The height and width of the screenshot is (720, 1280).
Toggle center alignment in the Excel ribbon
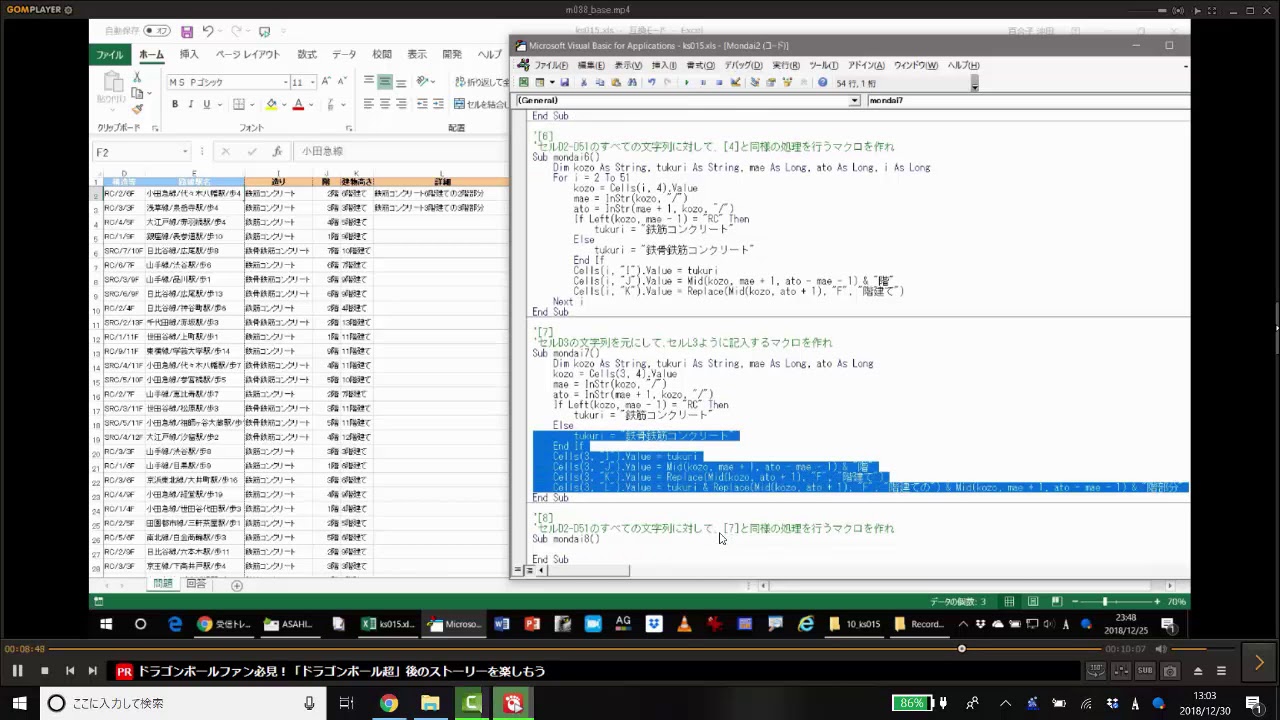pos(385,103)
